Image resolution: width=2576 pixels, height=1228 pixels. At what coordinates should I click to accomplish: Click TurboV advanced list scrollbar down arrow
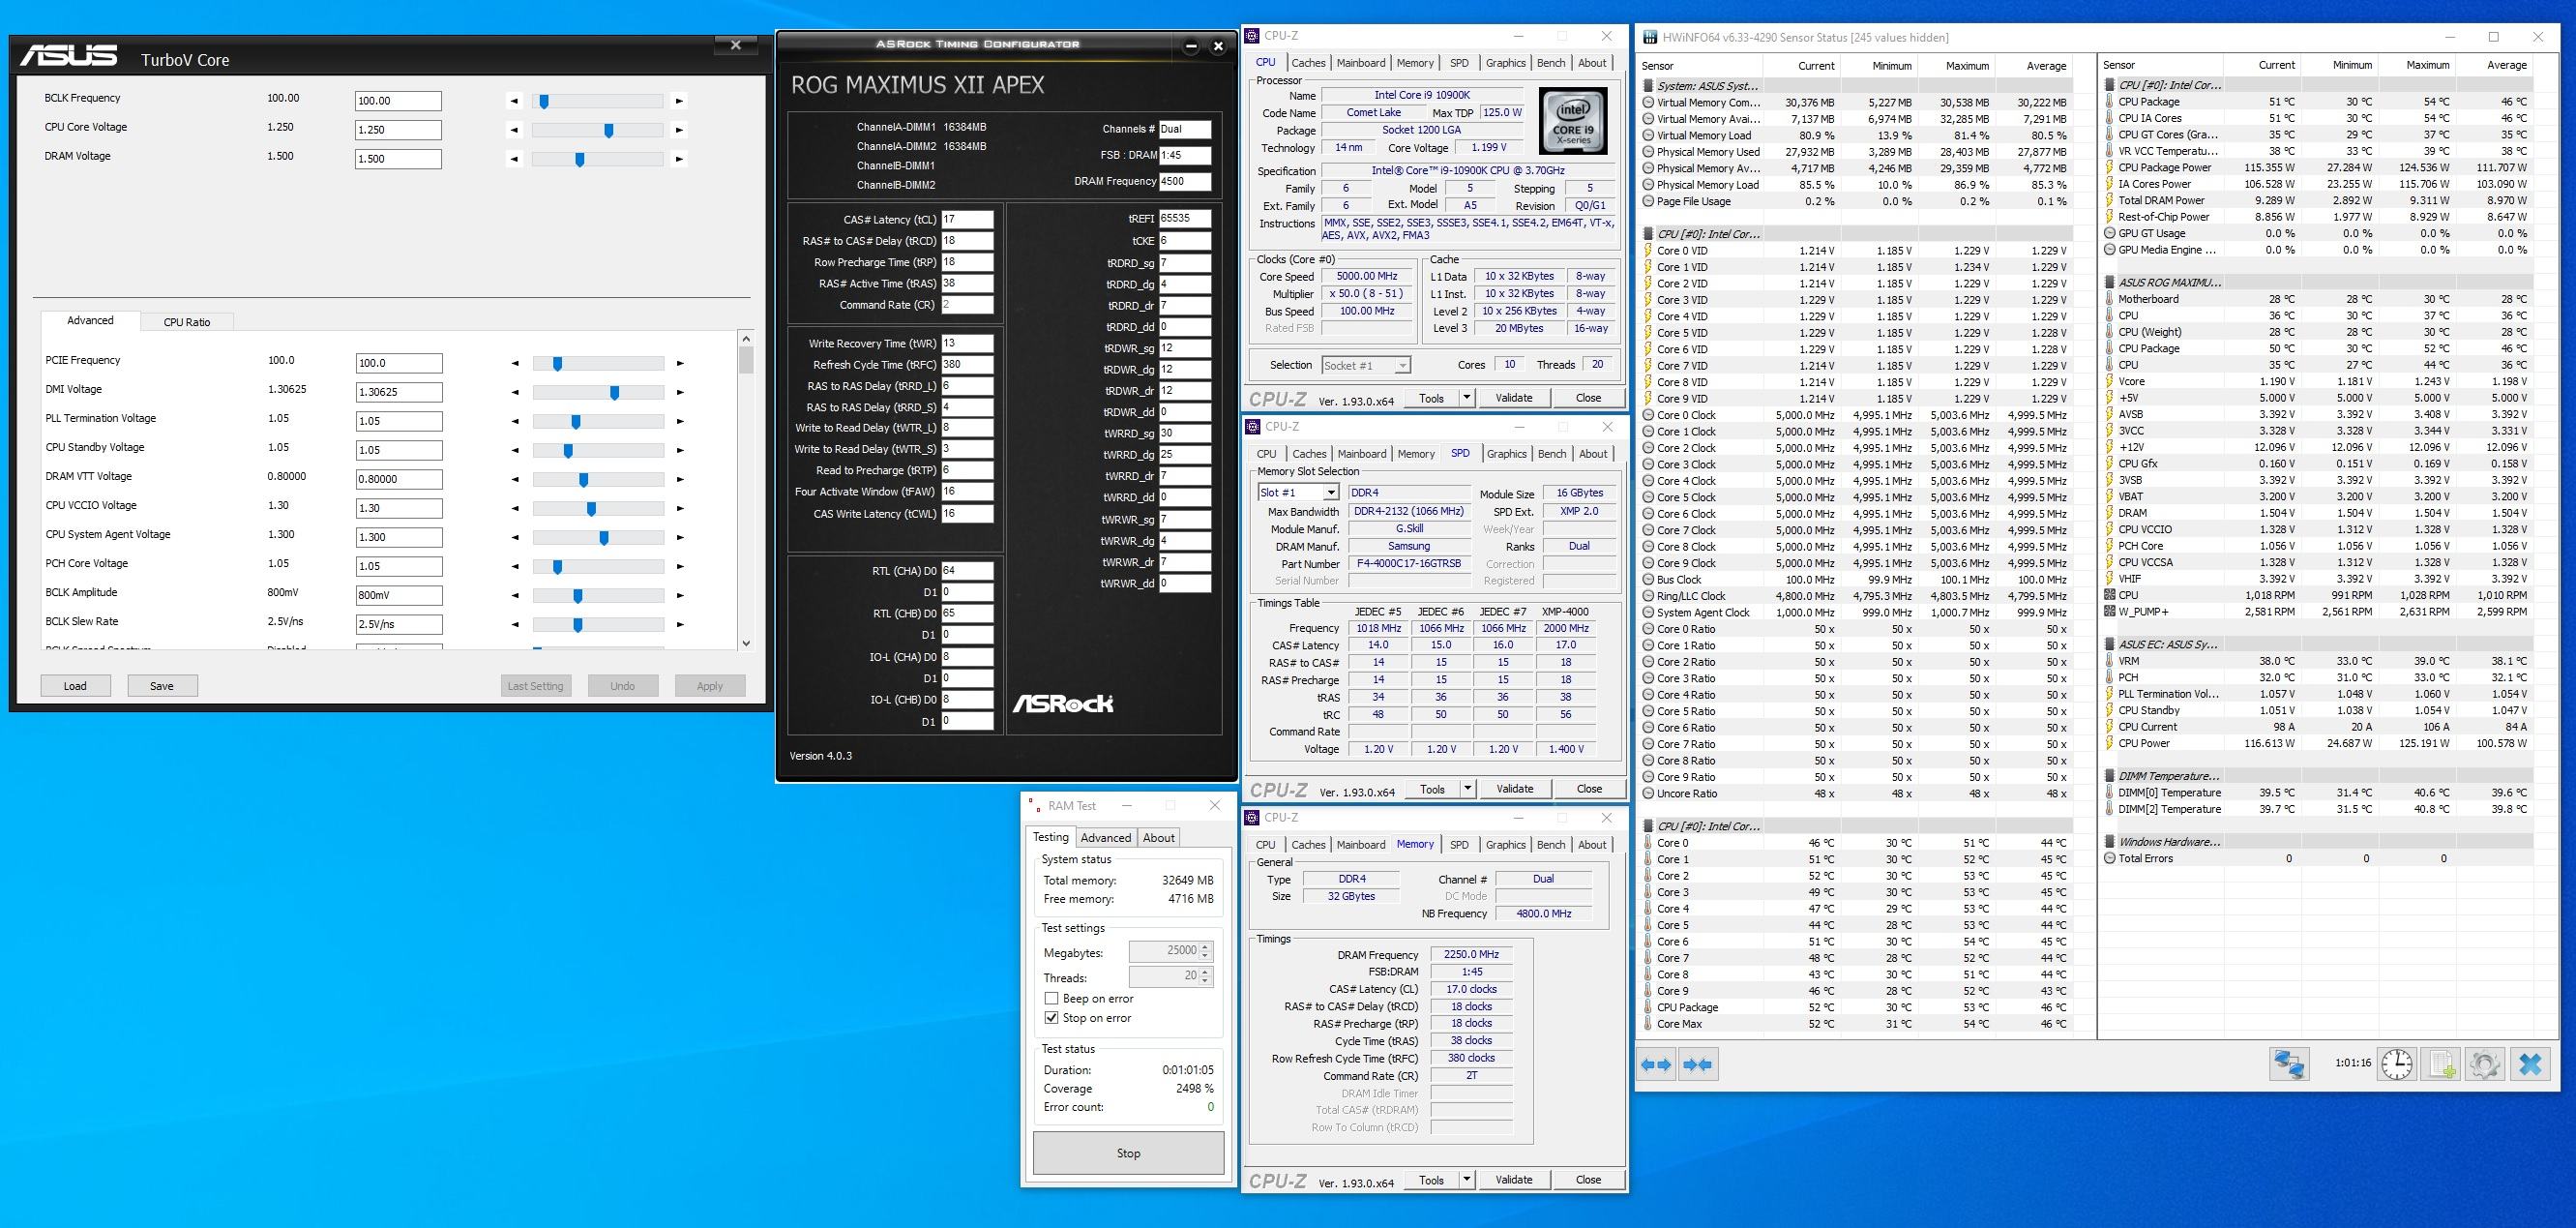click(746, 643)
